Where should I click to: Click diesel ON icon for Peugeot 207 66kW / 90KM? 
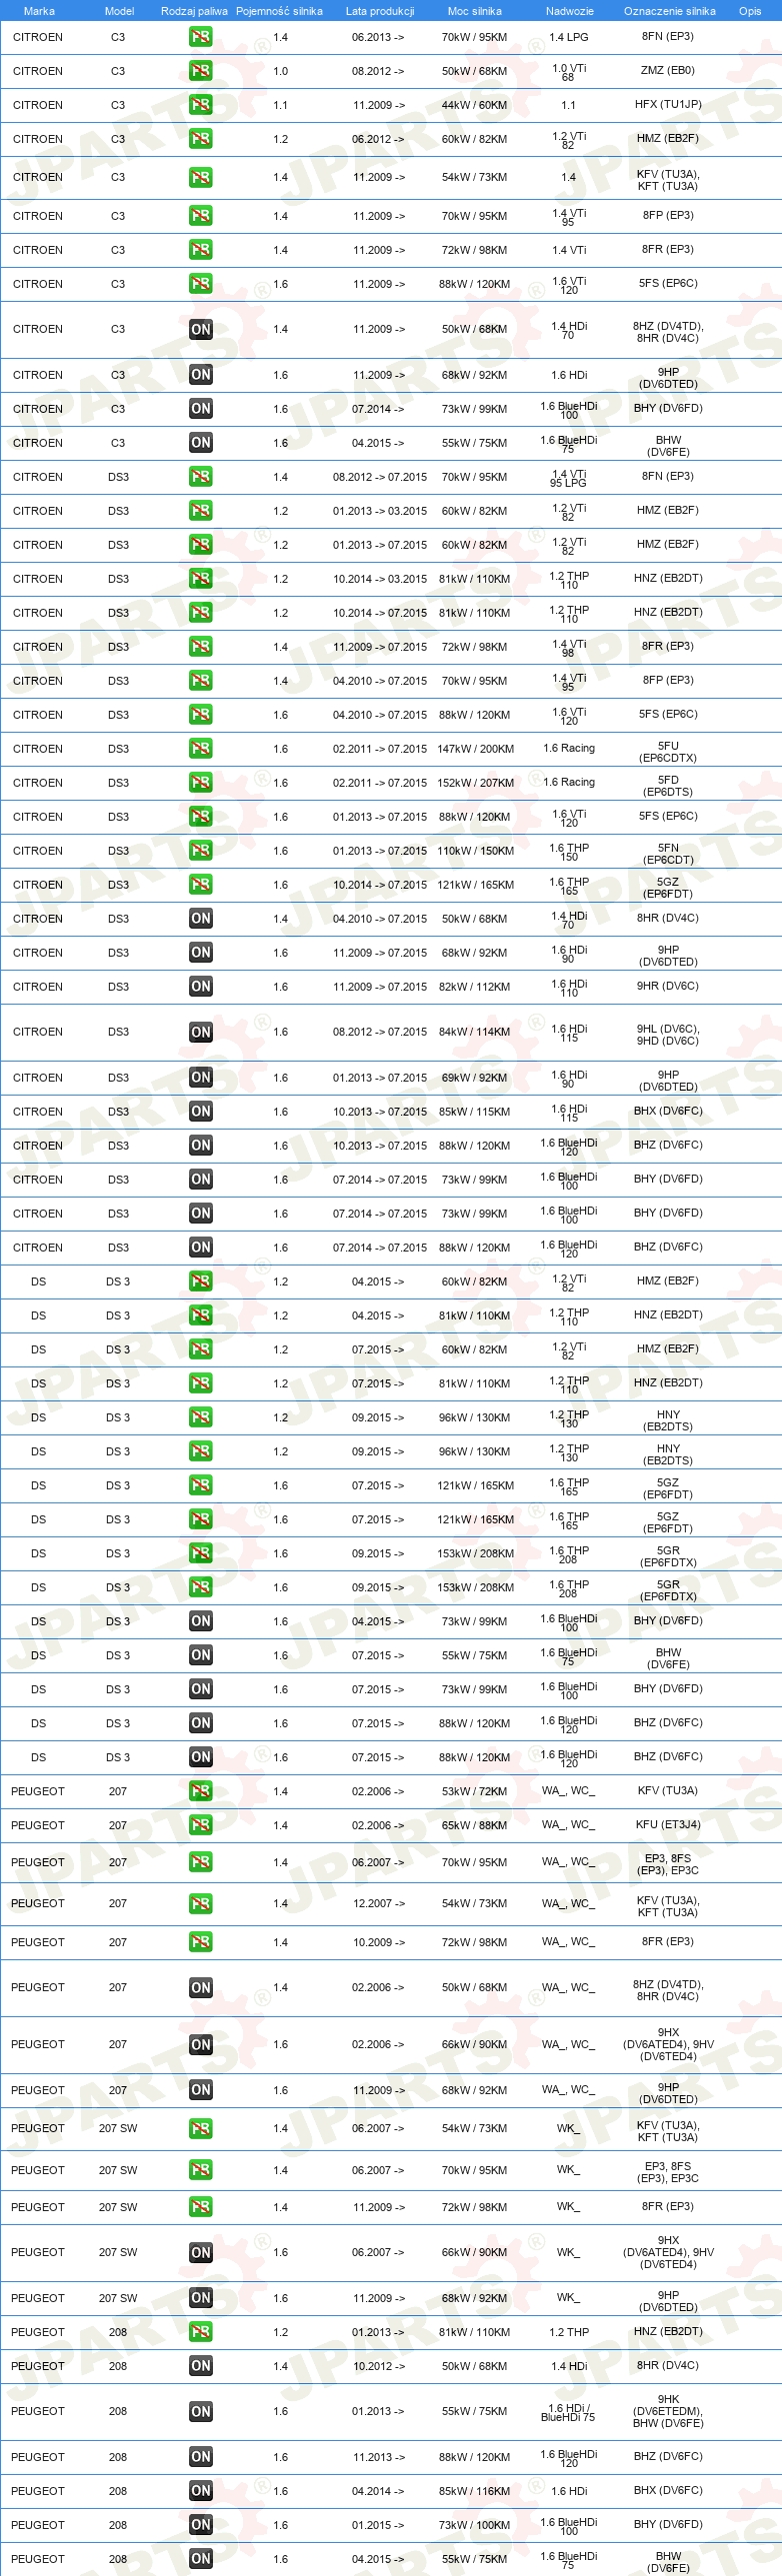(x=200, y=2045)
